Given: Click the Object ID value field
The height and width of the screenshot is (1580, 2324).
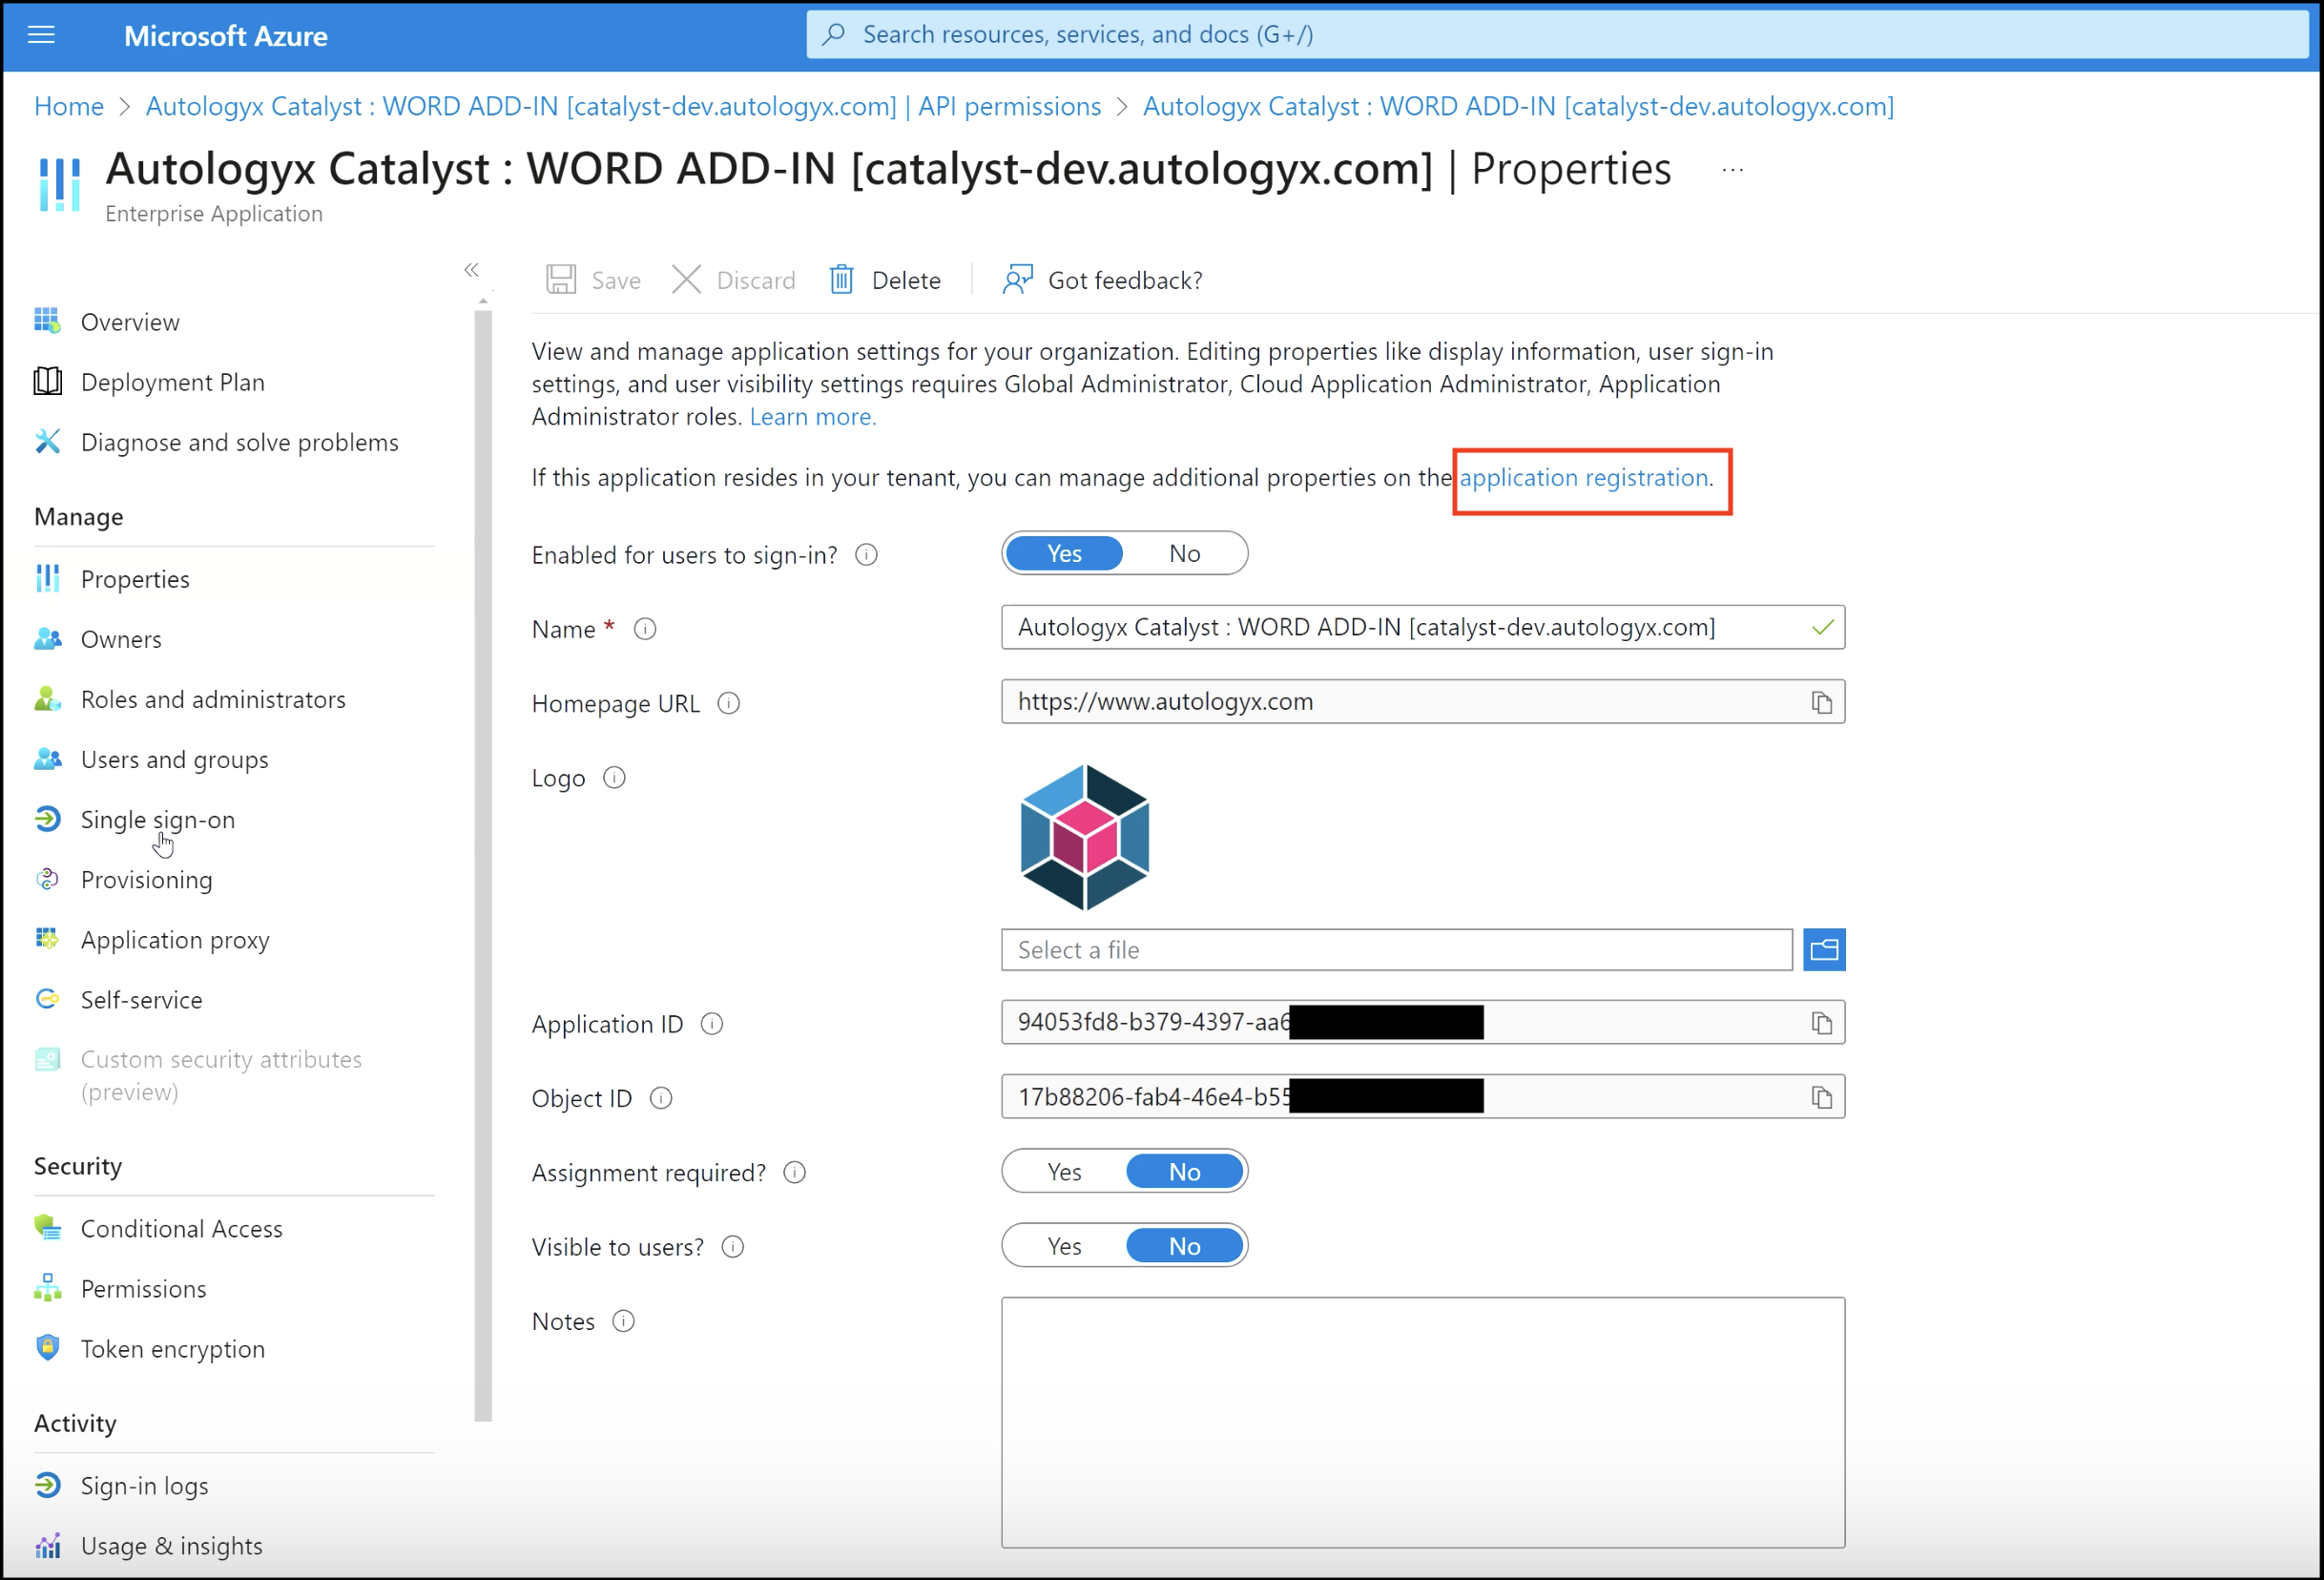Looking at the screenshot, I should pos(1422,1097).
